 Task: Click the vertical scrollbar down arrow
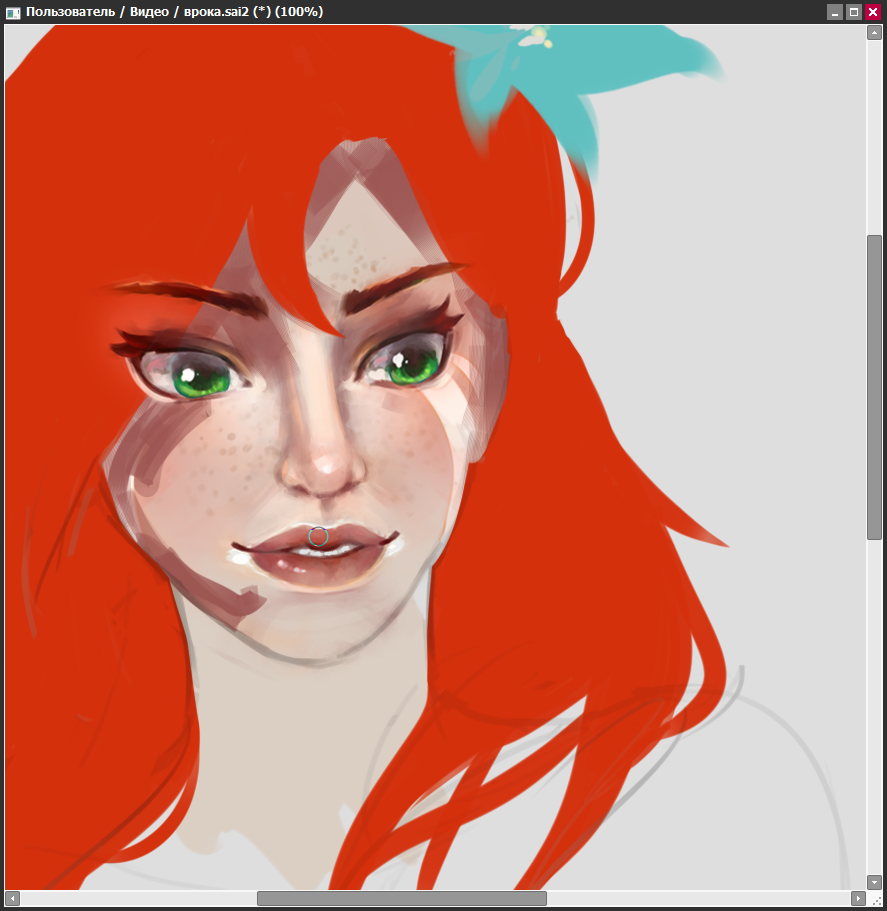(x=874, y=882)
